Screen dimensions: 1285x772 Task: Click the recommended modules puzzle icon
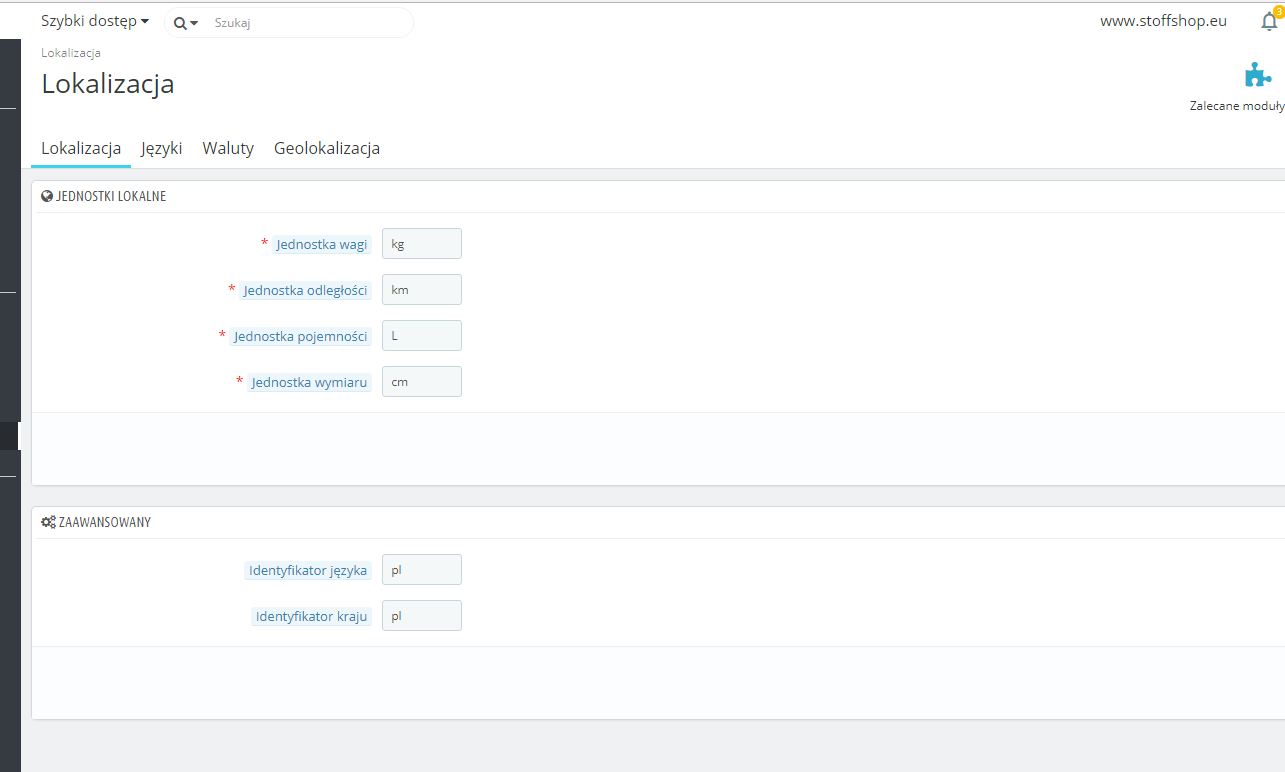(1257, 75)
